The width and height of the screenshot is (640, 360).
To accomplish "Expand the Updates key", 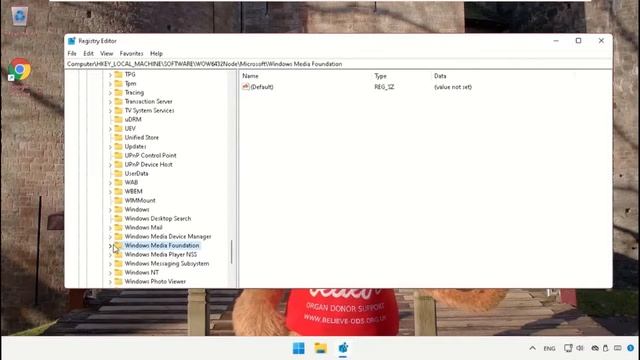I will coord(110,147).
